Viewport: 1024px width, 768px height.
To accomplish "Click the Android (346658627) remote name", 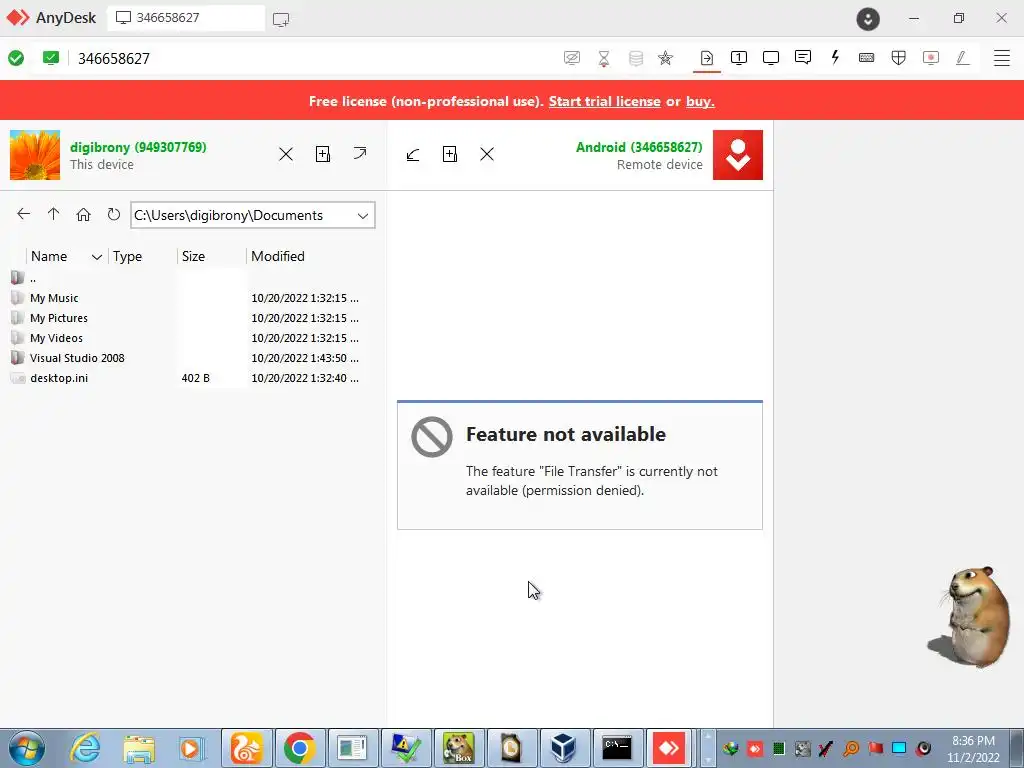I will (639, 147).
